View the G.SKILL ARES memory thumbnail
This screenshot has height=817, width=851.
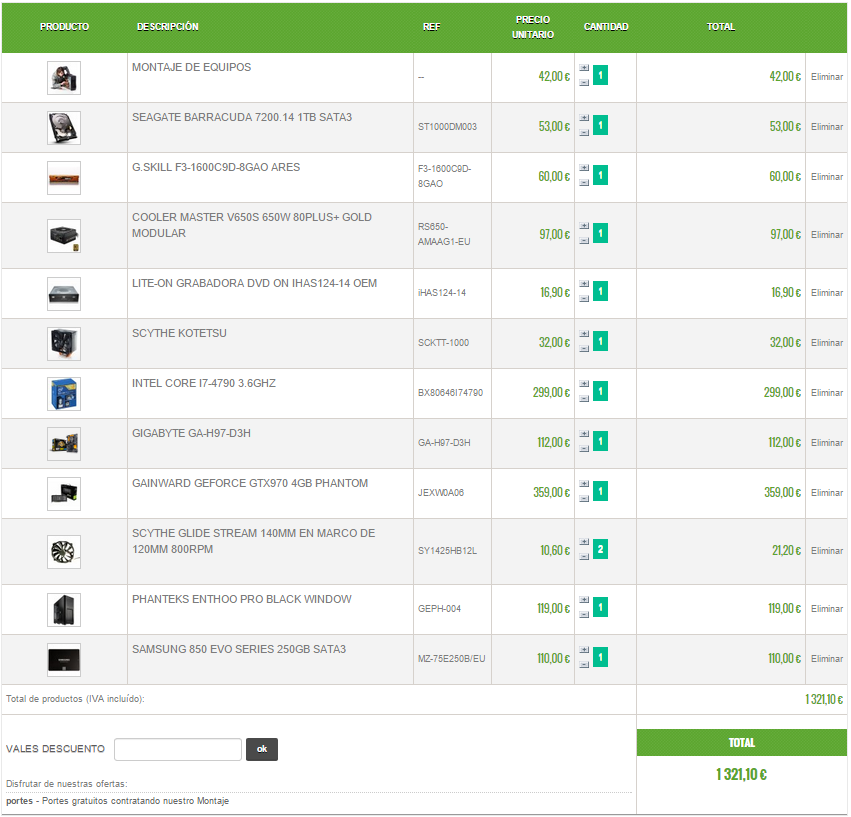click(64, 178)
